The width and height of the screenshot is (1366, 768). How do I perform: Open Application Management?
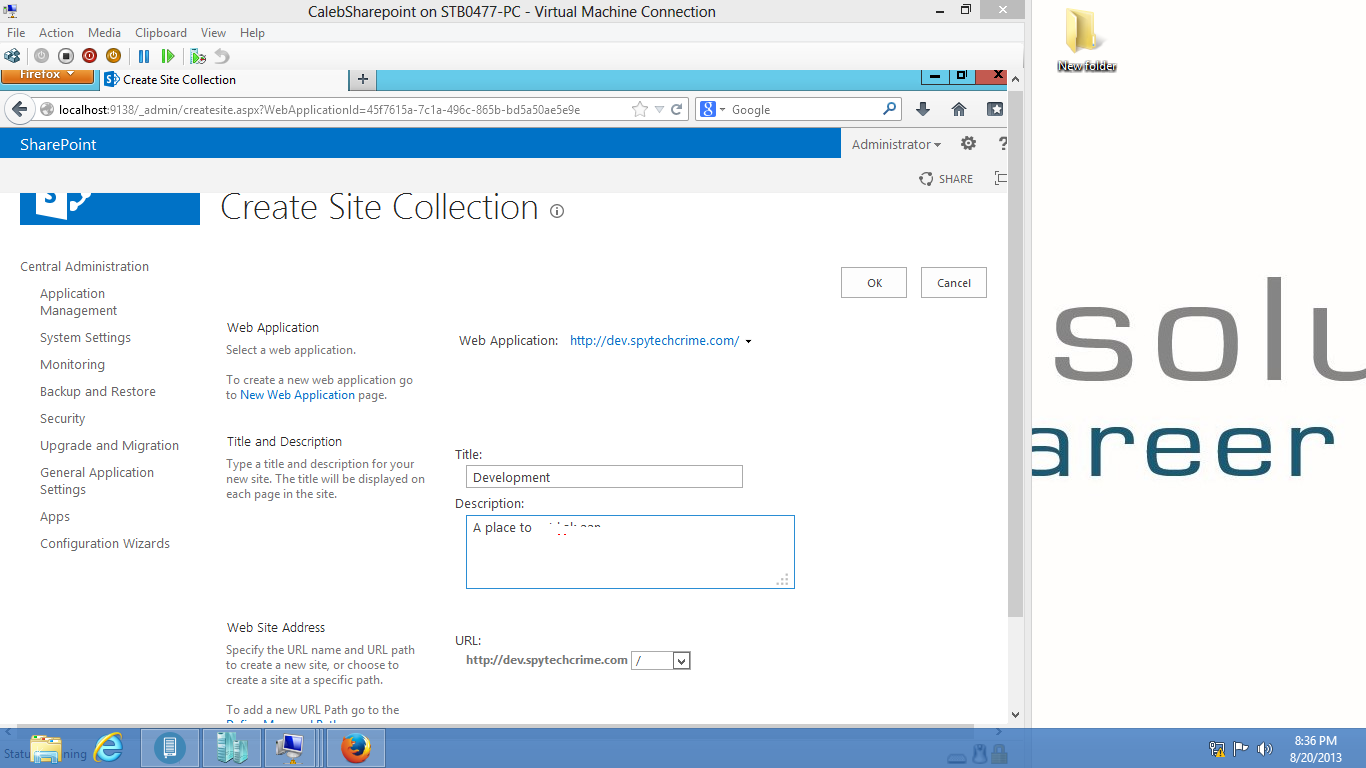[x=79, y=302]
